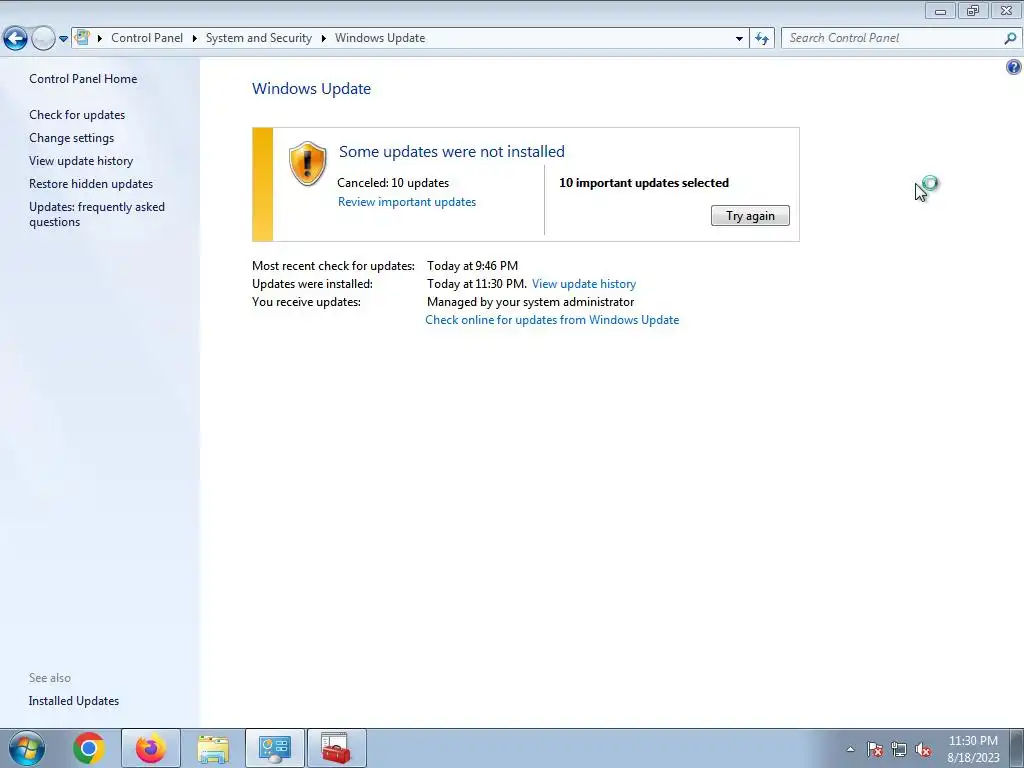Click the greyed Forward arrow button
1024x768 pixels.
(x=43, y=39)
